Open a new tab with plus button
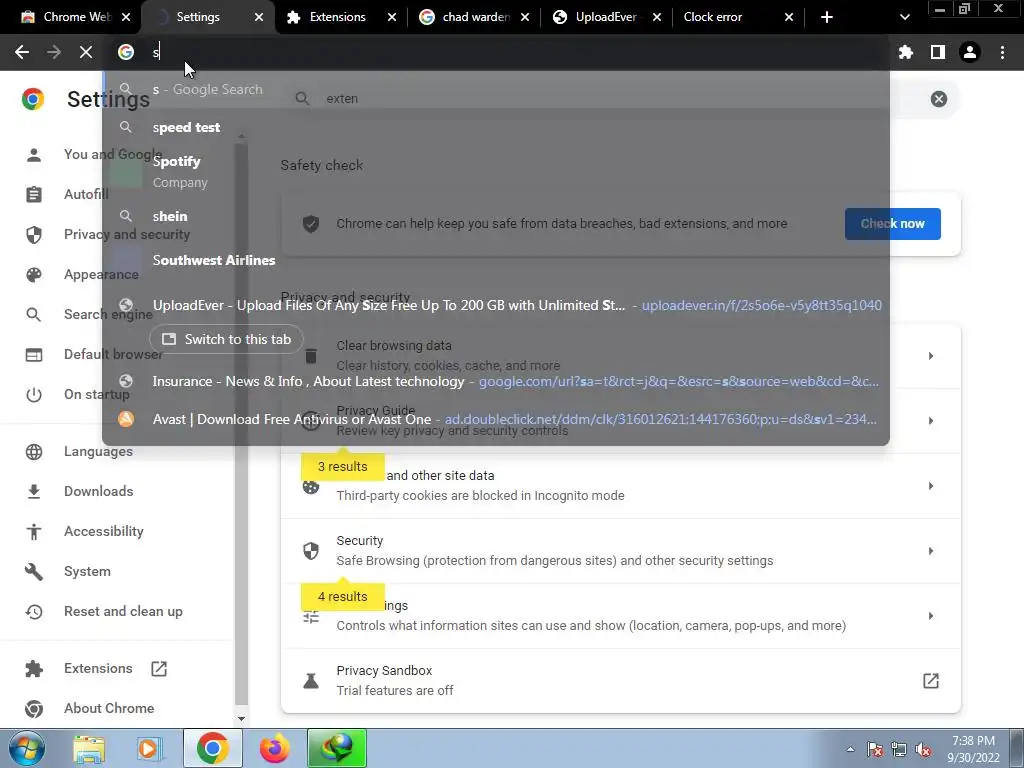 [827, 17]
